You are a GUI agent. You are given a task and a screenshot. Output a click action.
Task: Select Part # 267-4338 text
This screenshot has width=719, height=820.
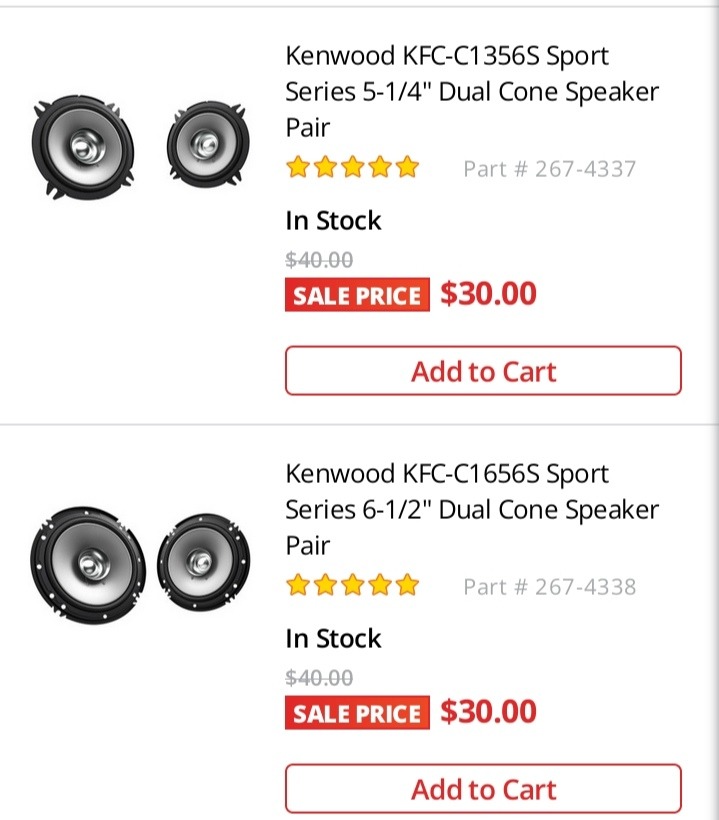[x=550, y=587]
